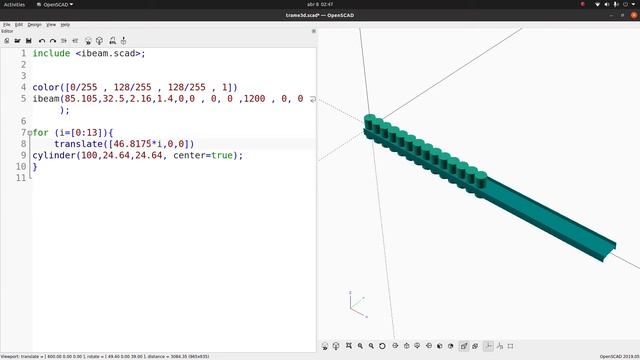The height and width of the screenshot is (360, 640).
Task: Open the Edit menu
Action: click(19, 25)
